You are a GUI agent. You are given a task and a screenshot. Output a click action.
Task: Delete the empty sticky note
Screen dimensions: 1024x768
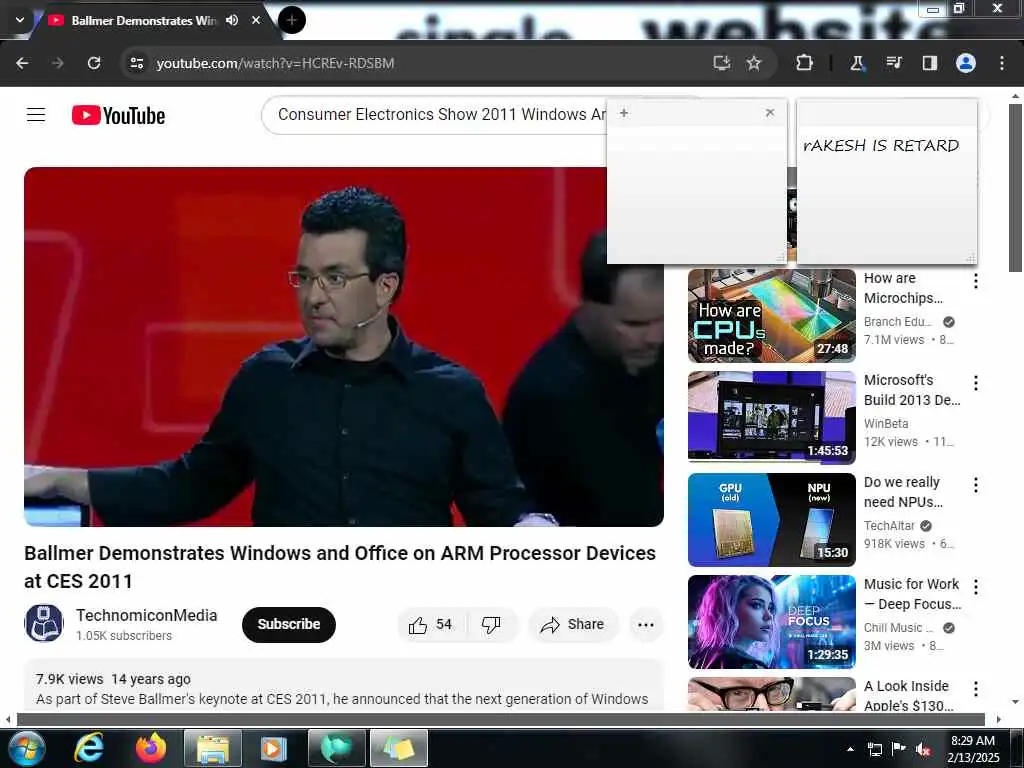770,112
